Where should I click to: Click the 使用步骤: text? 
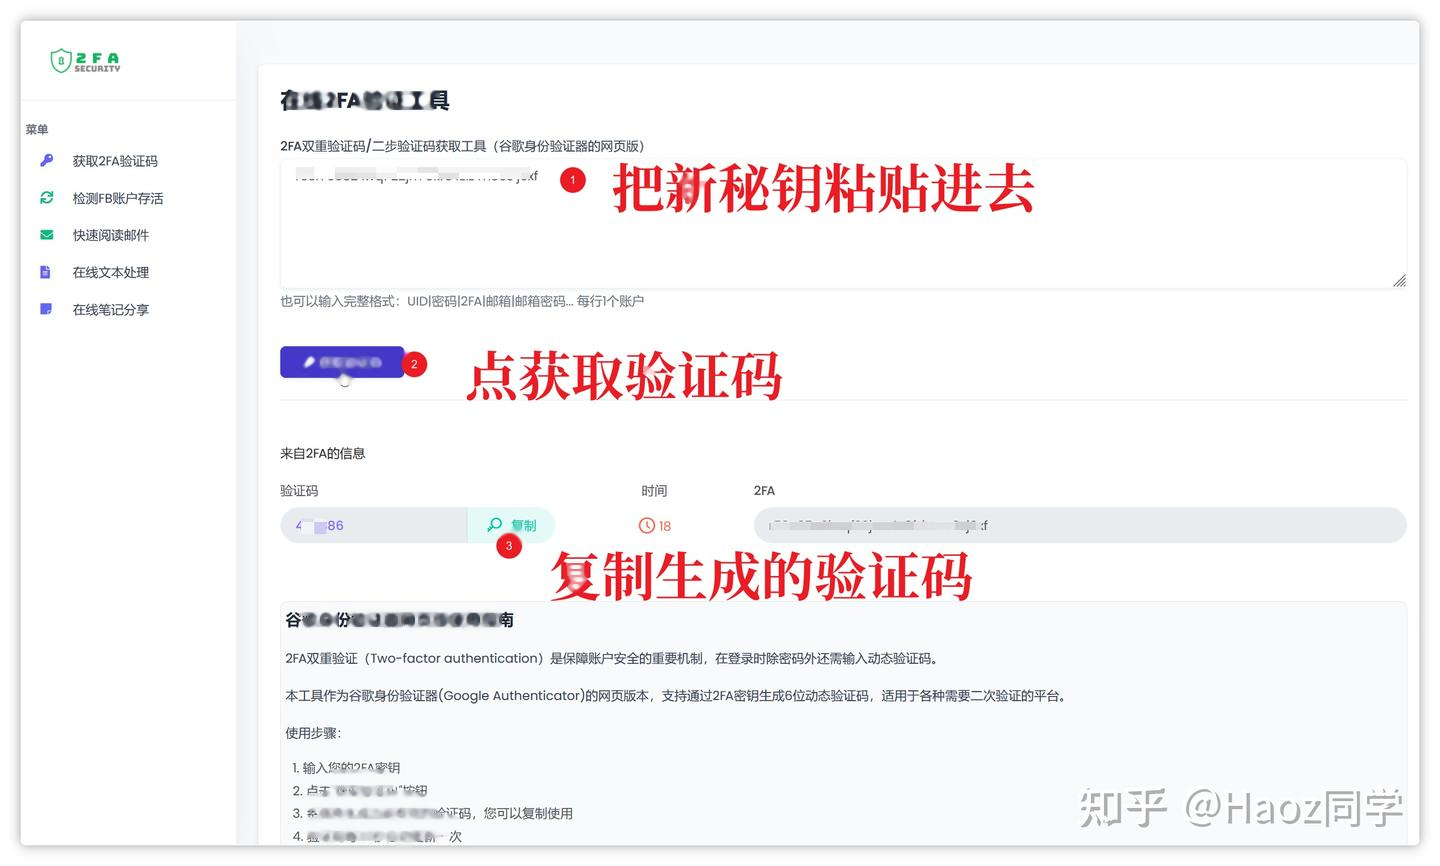tap(313, 733)
